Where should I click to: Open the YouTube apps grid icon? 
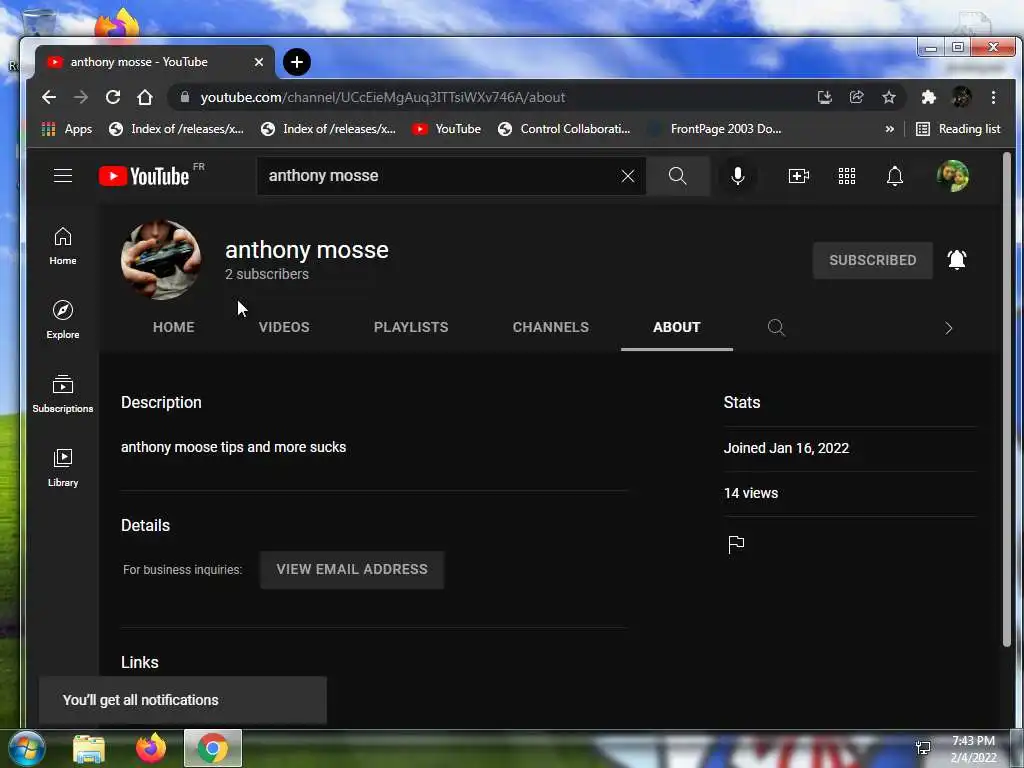coord(846,176)
